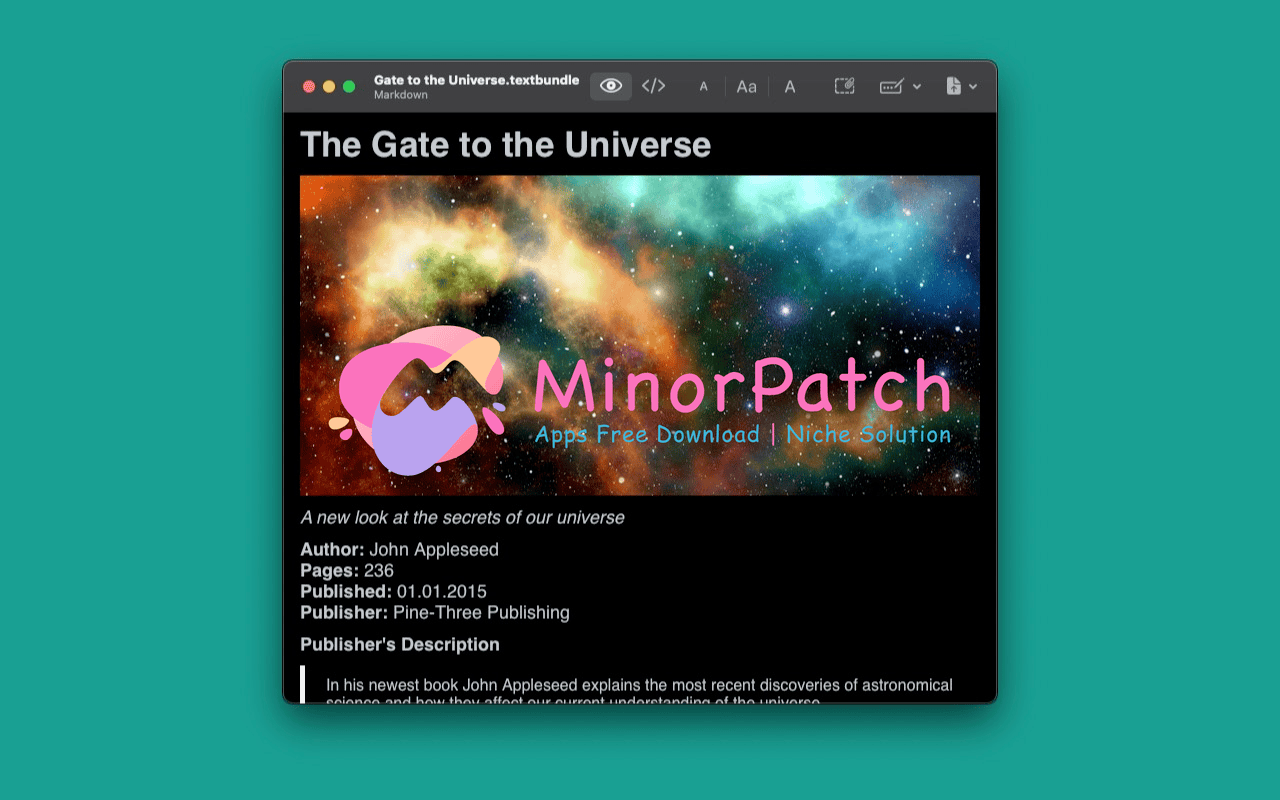Click the blockquote paragraph about newest book
Image resolution: width=1280 pixels, height=800 pixels.
pos(639,690)
